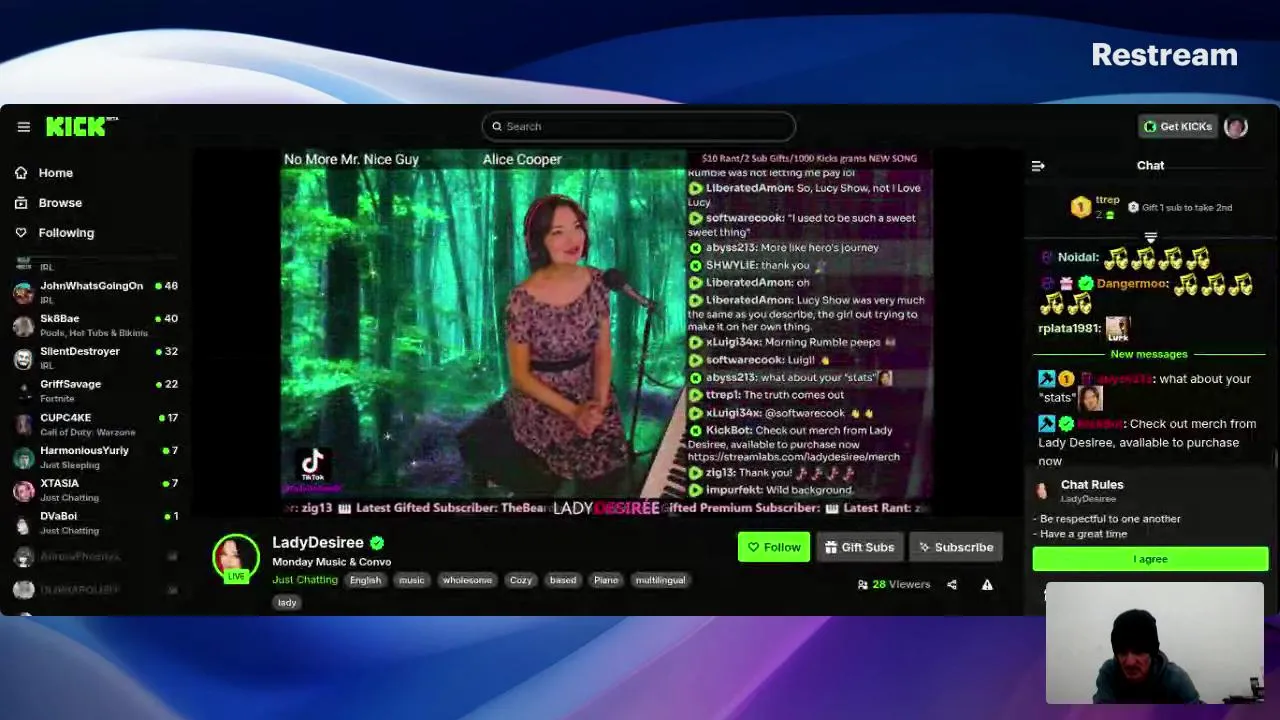Open GriffSavage channel in sidebar
1280x720 pixels.
95,391
